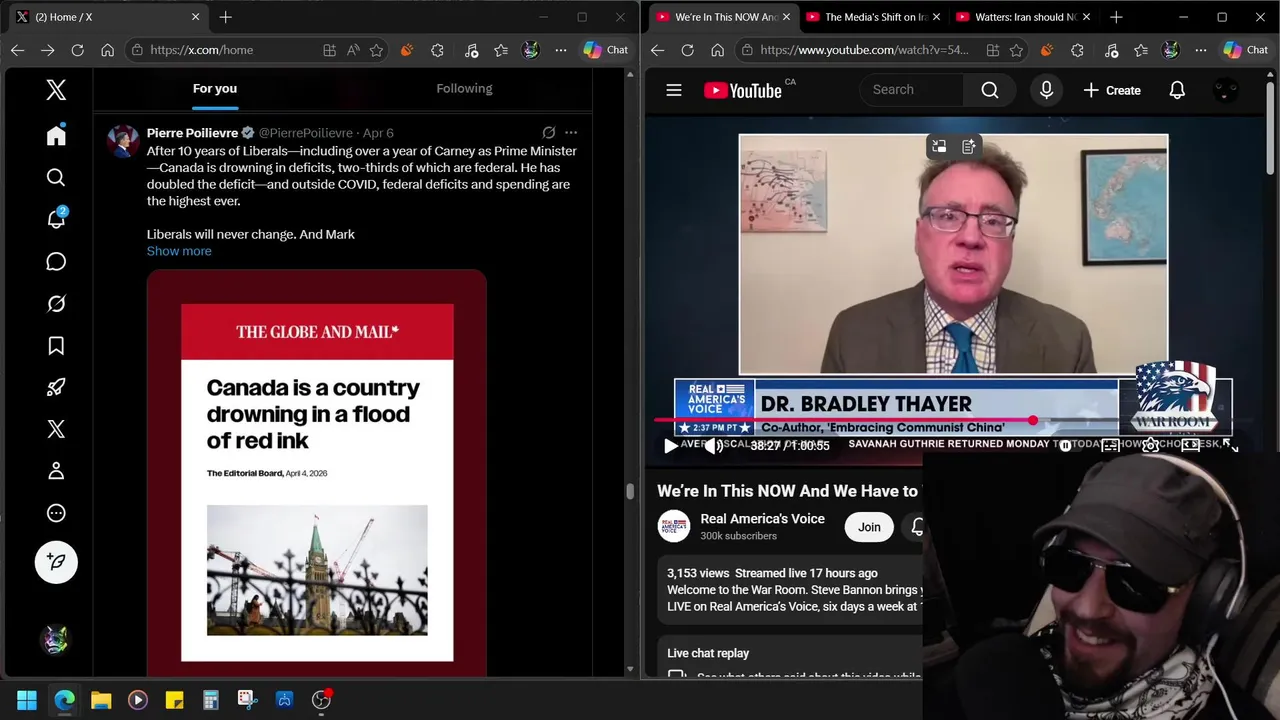Open Settings and more in YouTube window
The height and width of the screenshot is (720, 1280).
point(1201,50)
